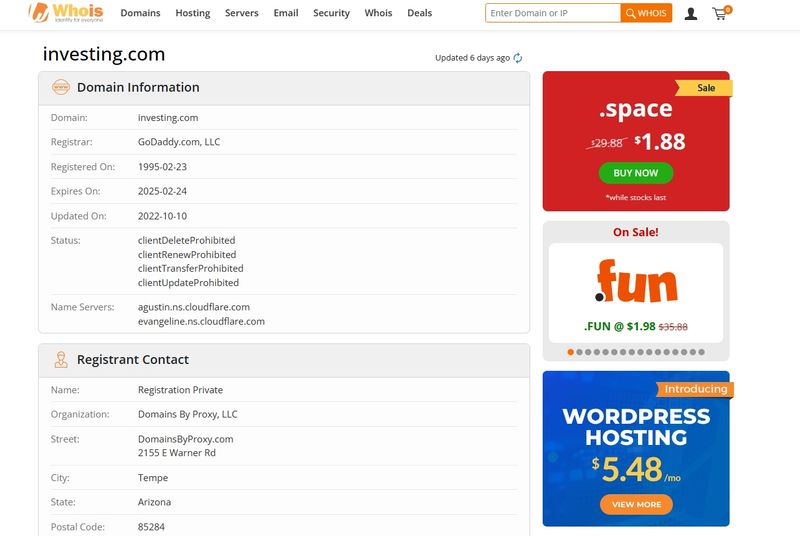800x536 pixels.
Task: Click the .FUN @ $1.98 offer text
Action: pyautogui.click(x=619, y=326)
